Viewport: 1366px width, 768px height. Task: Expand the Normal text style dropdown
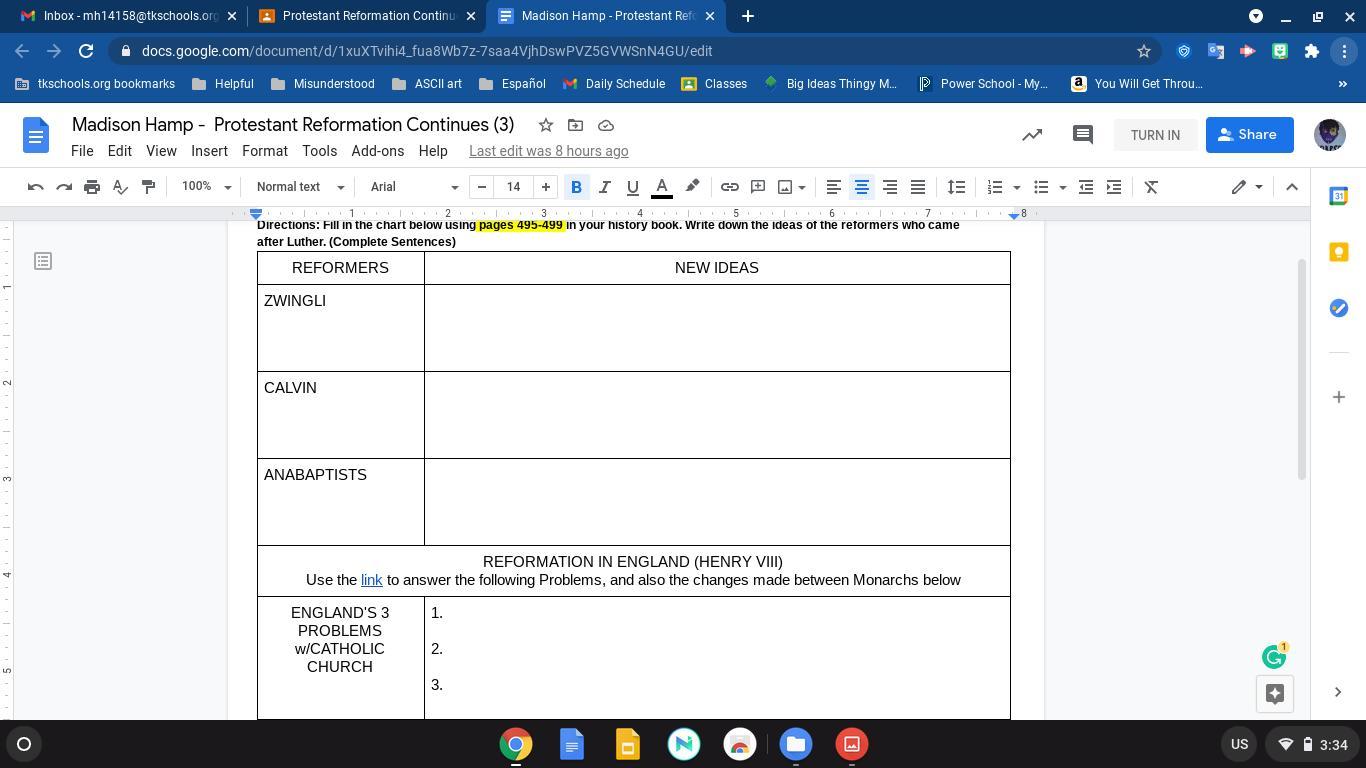click(x=300, y=187)
